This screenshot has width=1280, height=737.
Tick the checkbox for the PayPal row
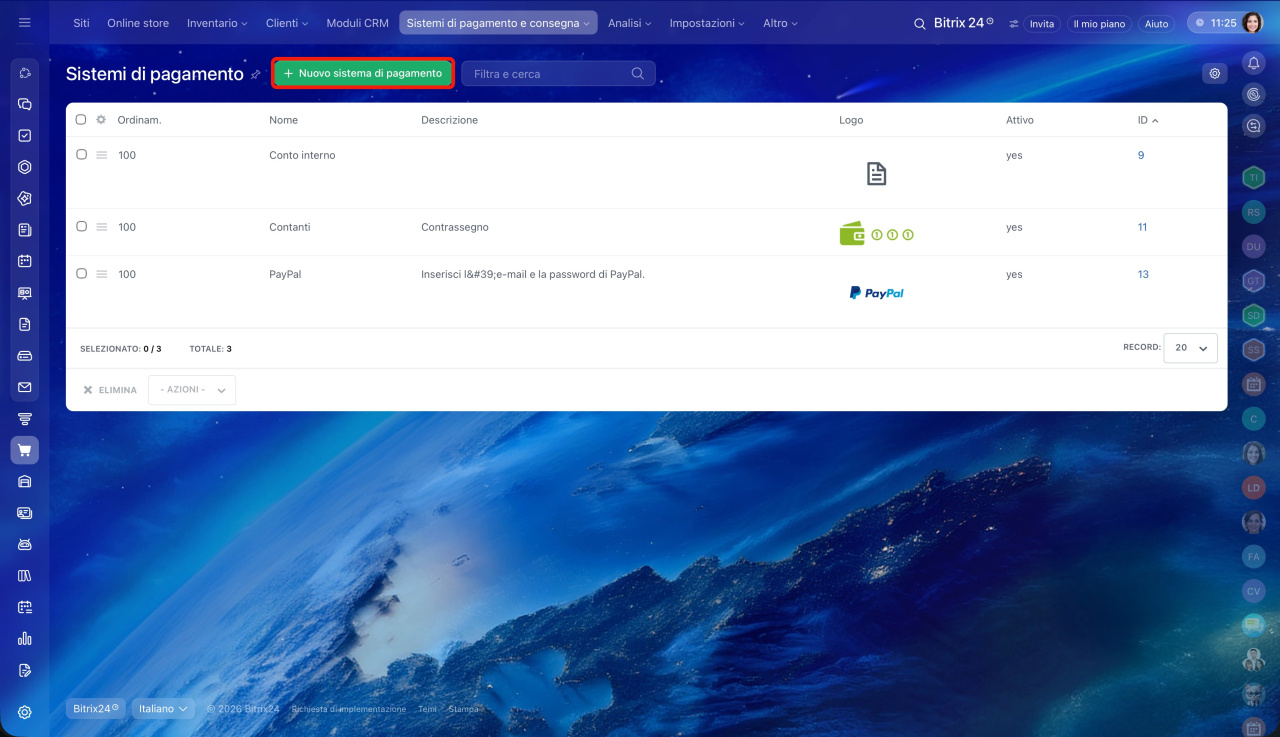[x=81, y=274]
